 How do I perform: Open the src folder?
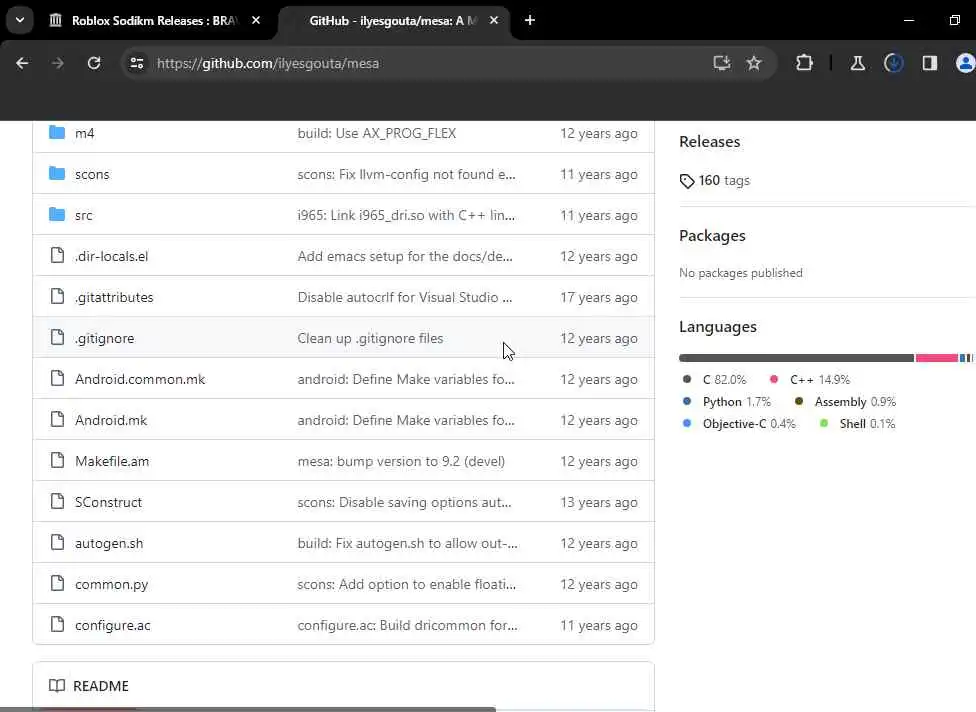84,215
